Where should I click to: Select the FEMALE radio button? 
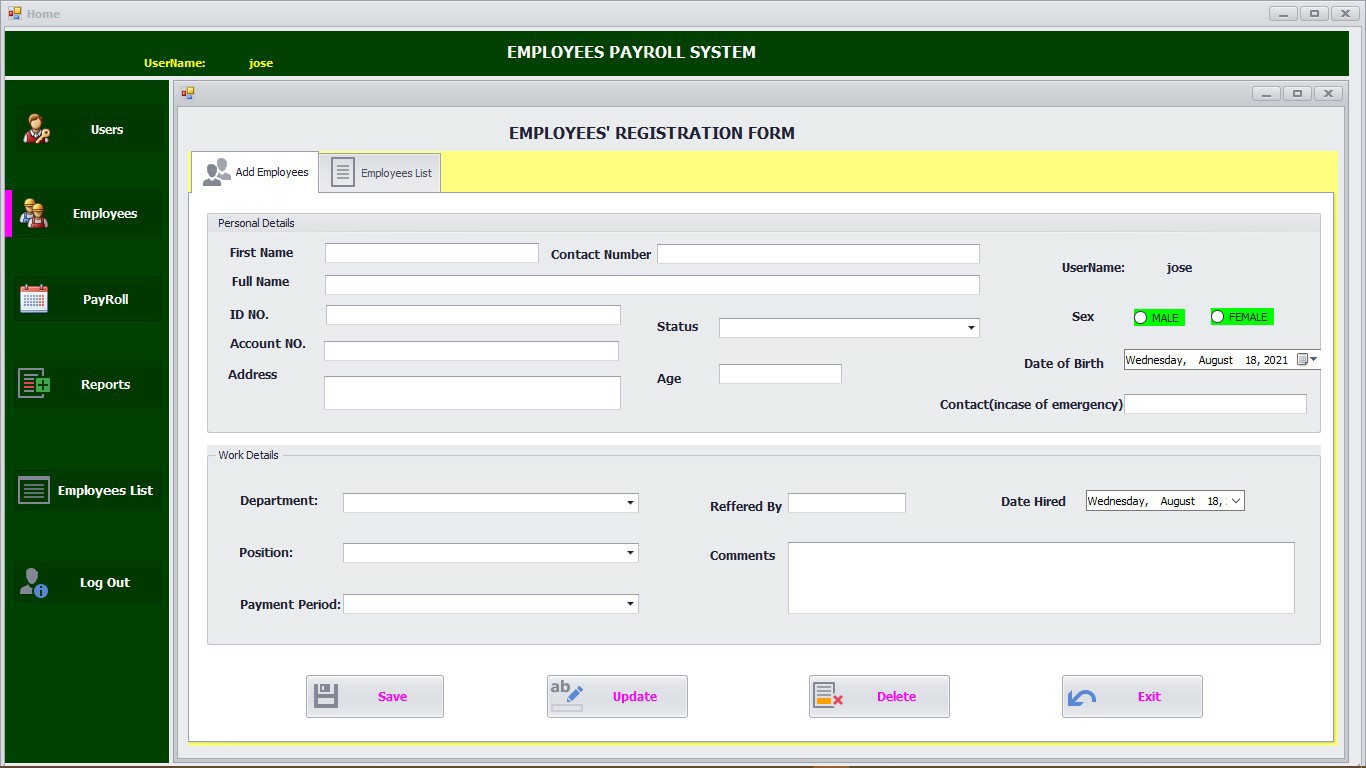[x=1218, y=316]
